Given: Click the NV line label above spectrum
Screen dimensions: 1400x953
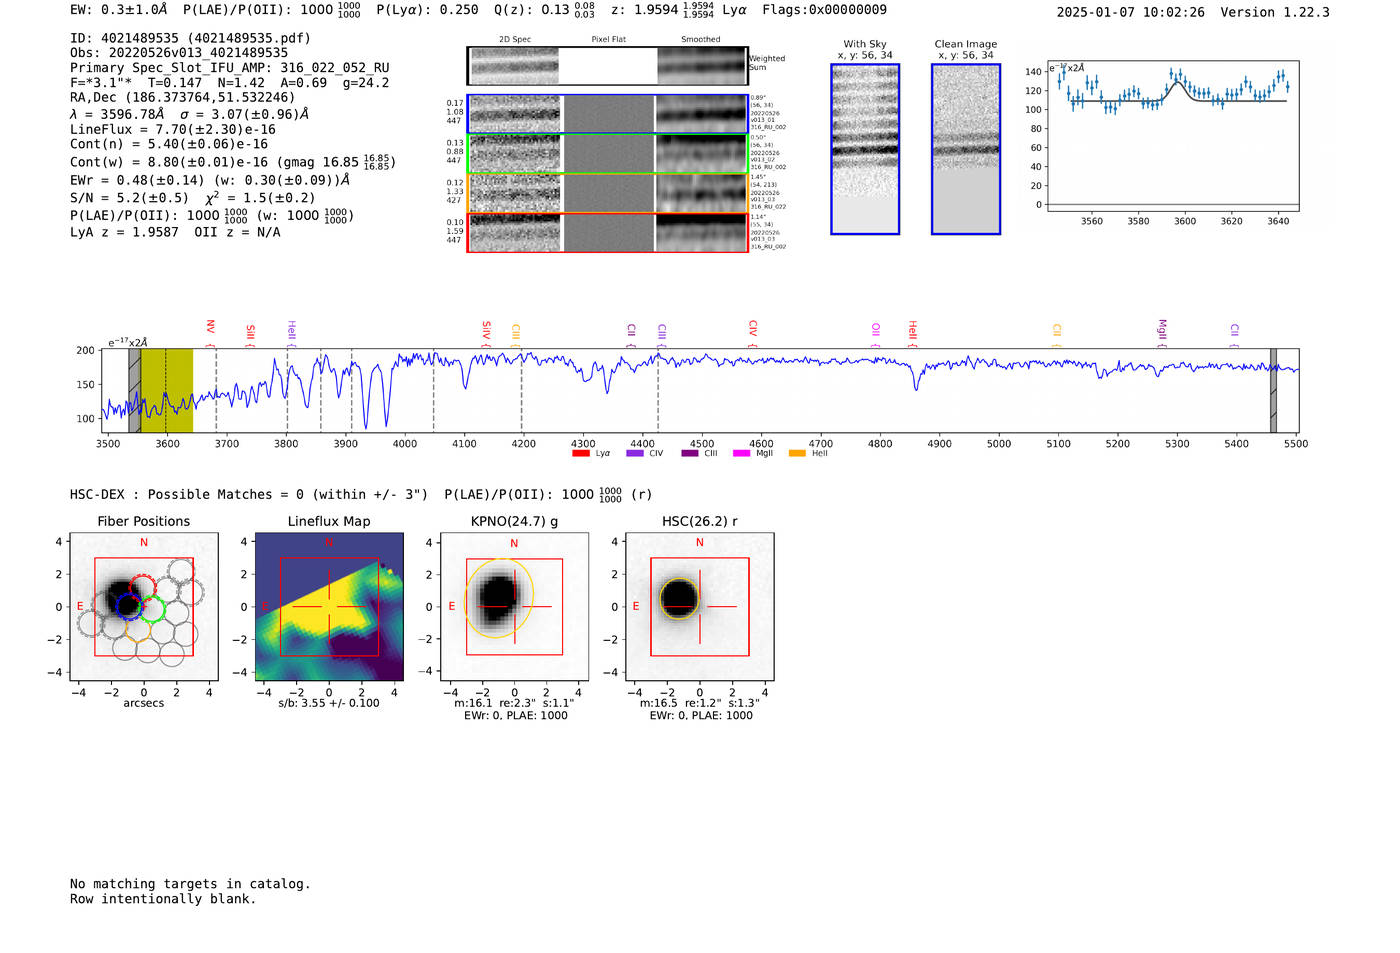Looking at the screenshot, I should [211, 328].
